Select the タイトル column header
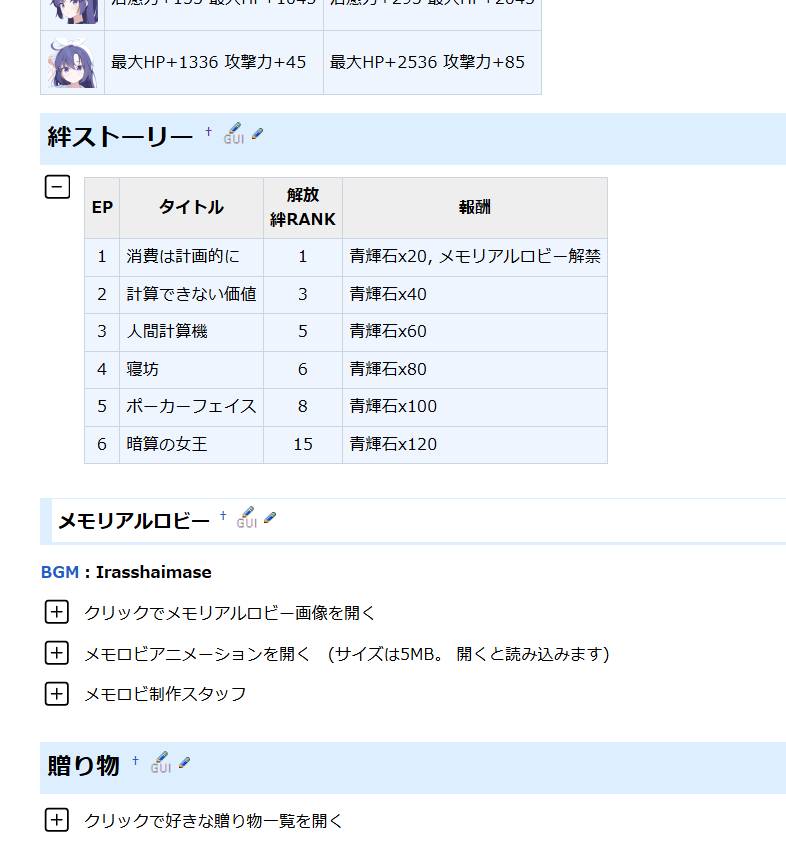The height and width of the screenshot is (844, 786). [191, 207]
